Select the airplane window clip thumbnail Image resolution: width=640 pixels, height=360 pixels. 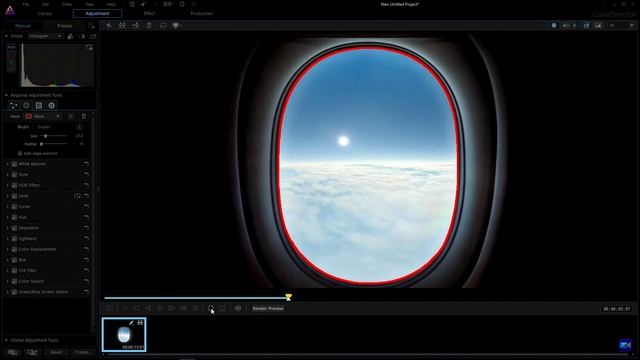click(124, 335)
